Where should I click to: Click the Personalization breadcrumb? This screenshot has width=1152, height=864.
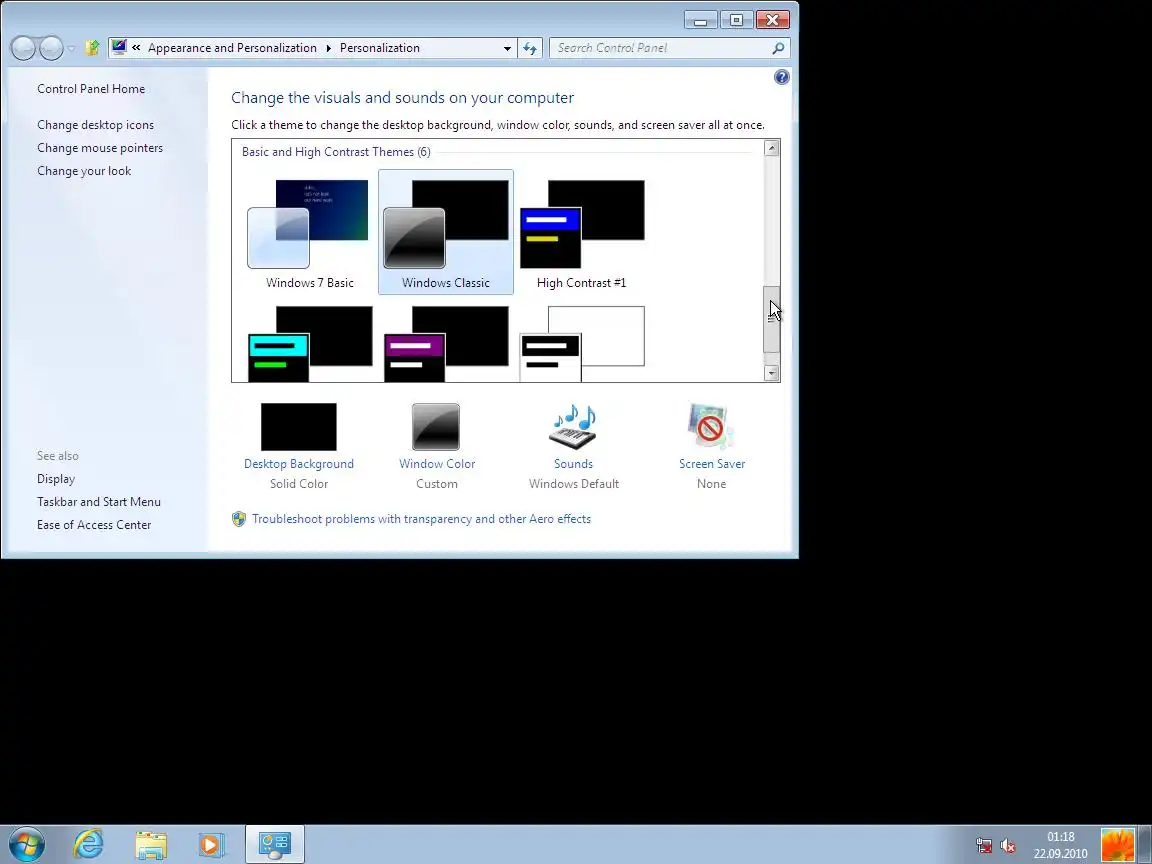click(380, 48)
